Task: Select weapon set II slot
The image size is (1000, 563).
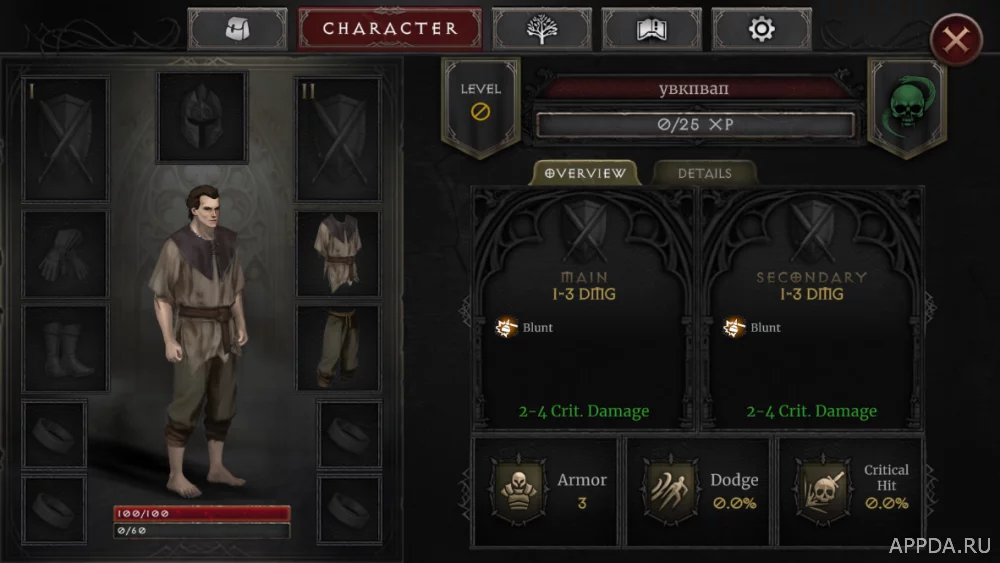Action: click(339, 139)
